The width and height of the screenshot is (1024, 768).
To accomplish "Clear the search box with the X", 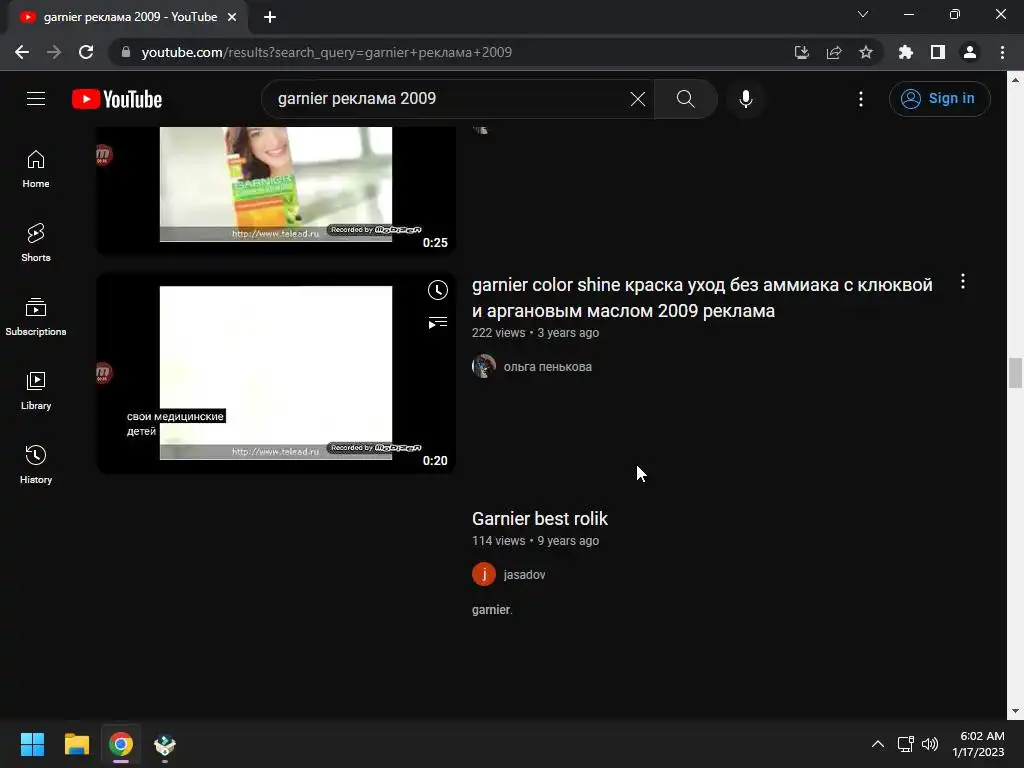I will 637,99.
